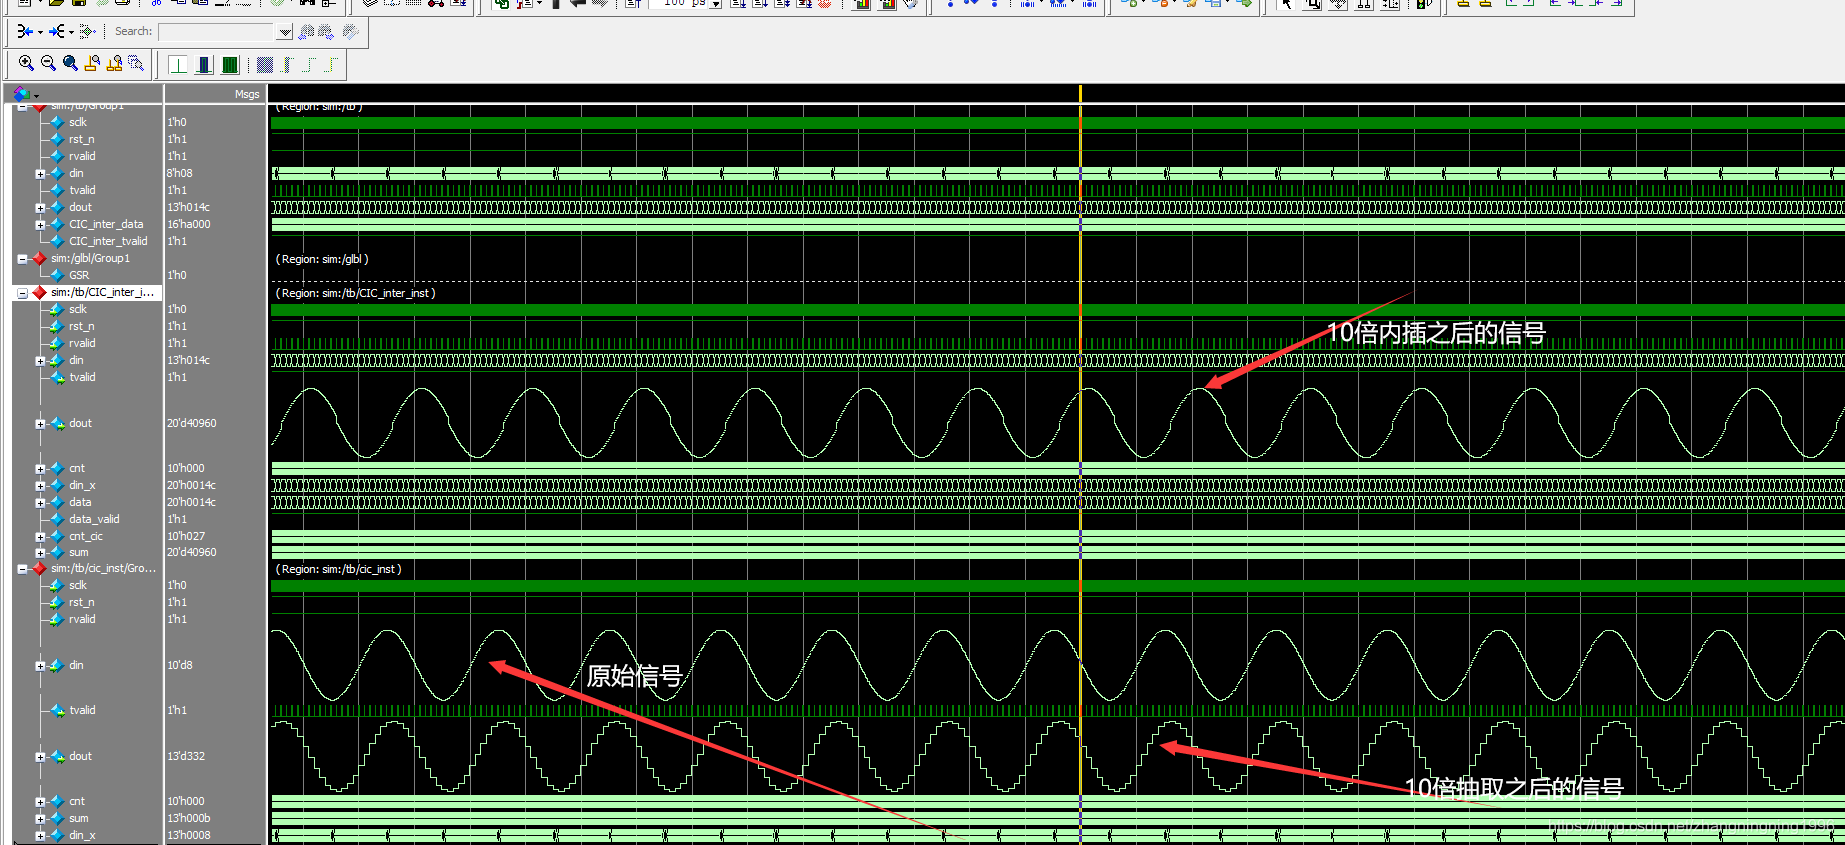The height and width of the screenshot is (845, 1845).
Task: Expand din with value 10'd8
Action: click(x=40, y=666)
